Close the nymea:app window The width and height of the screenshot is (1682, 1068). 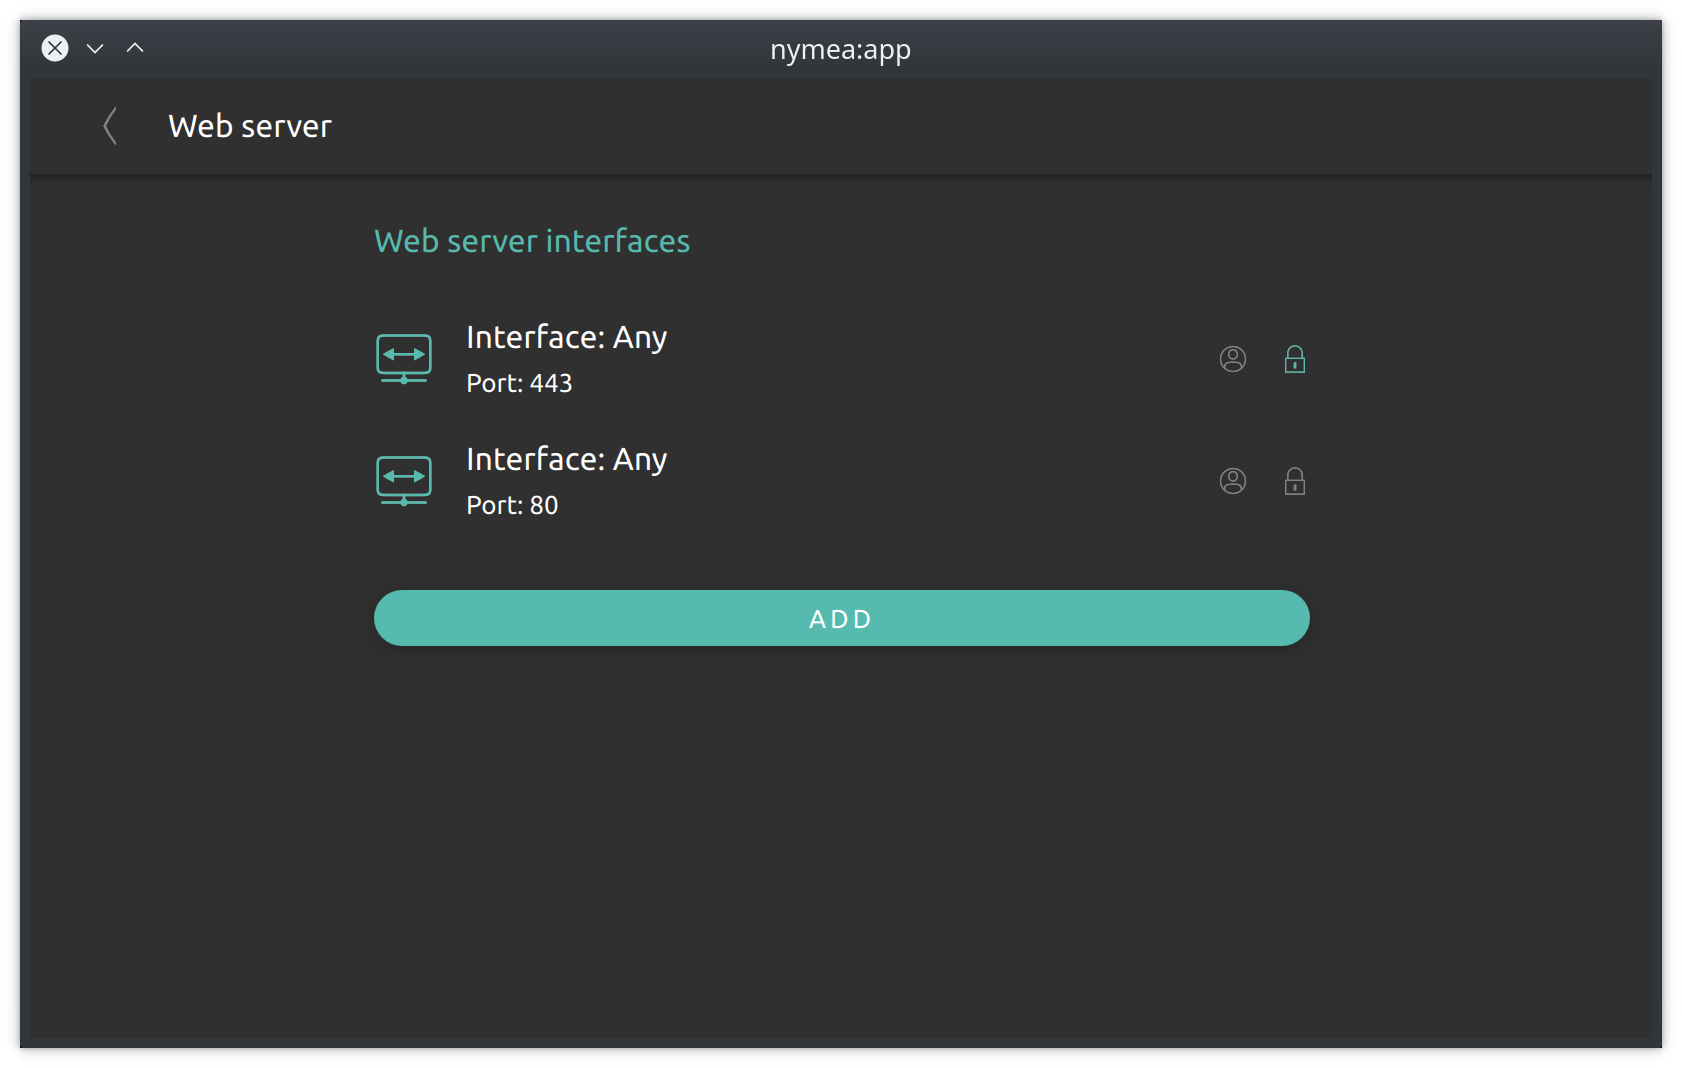(x=55, y=48)
